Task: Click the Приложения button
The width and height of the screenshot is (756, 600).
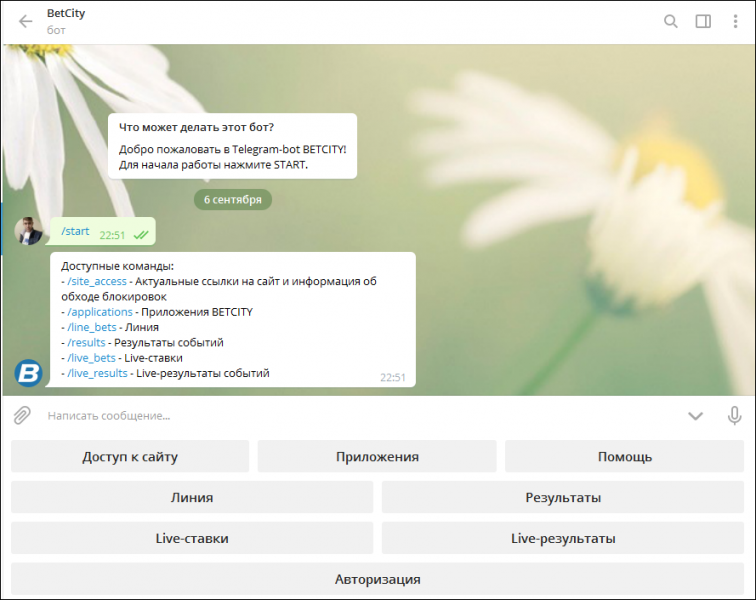Action: pyautogui.click(x=377, y=456)
